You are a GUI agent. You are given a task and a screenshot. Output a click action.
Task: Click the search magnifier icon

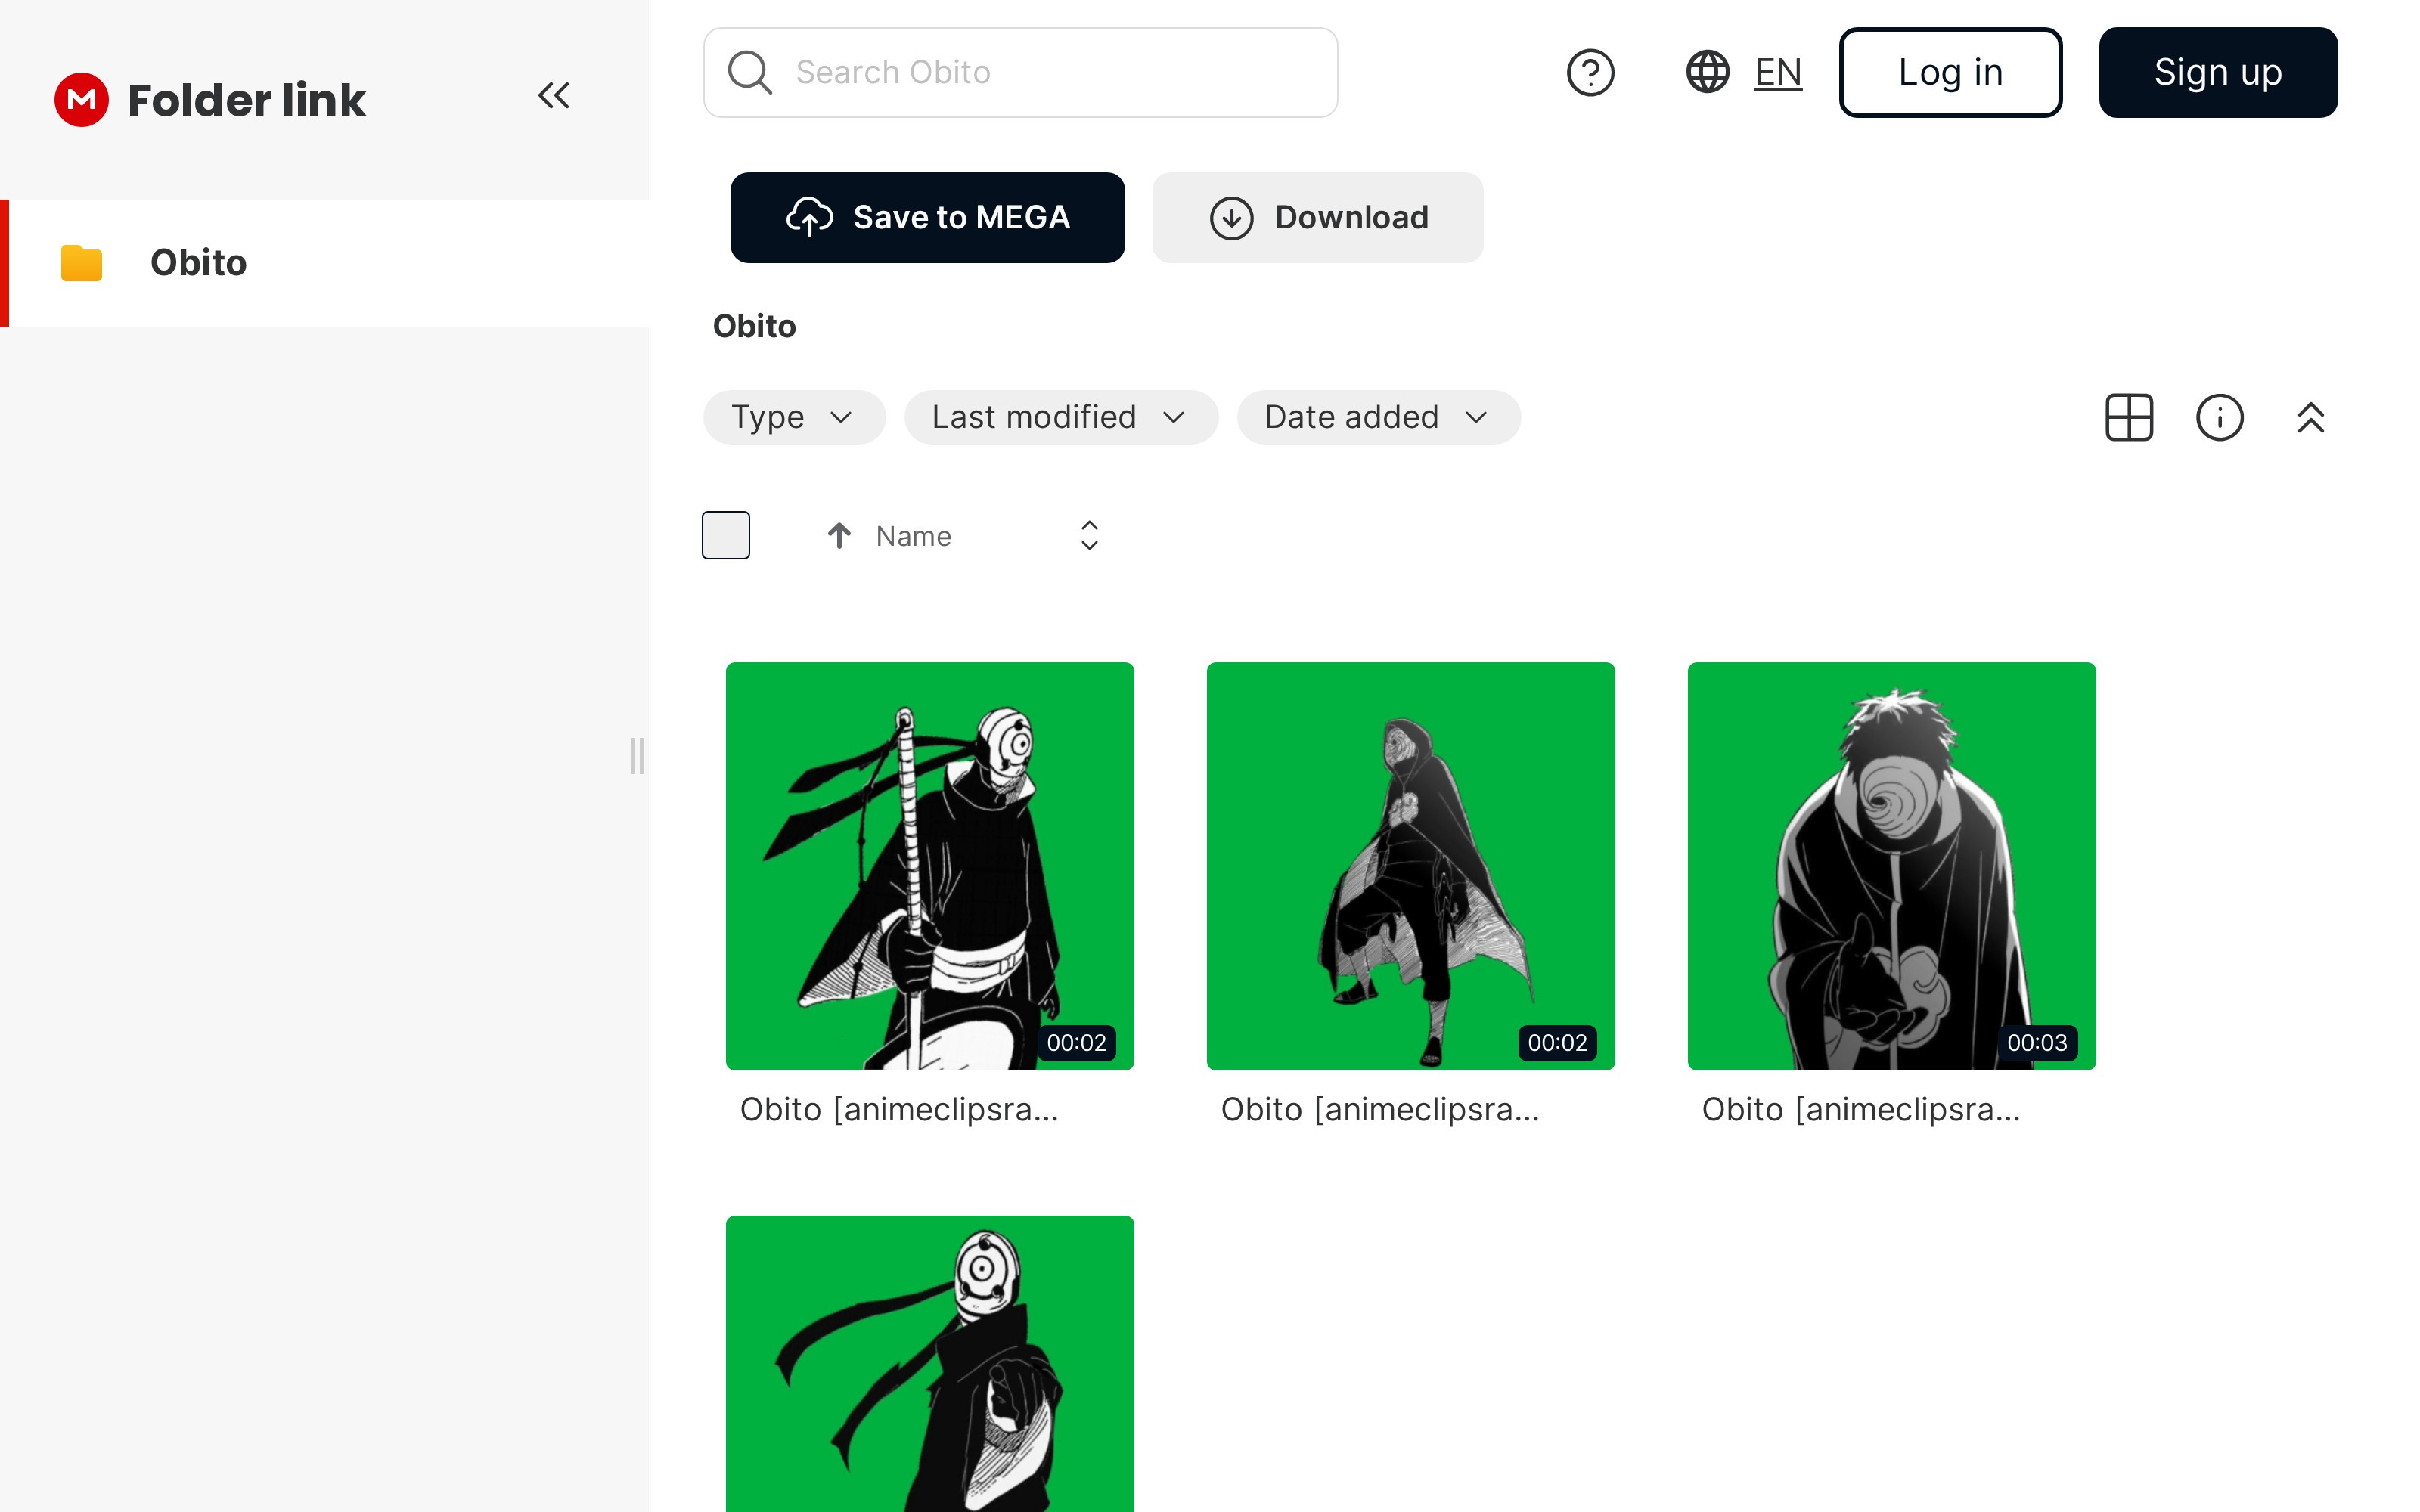coord(749,72)
